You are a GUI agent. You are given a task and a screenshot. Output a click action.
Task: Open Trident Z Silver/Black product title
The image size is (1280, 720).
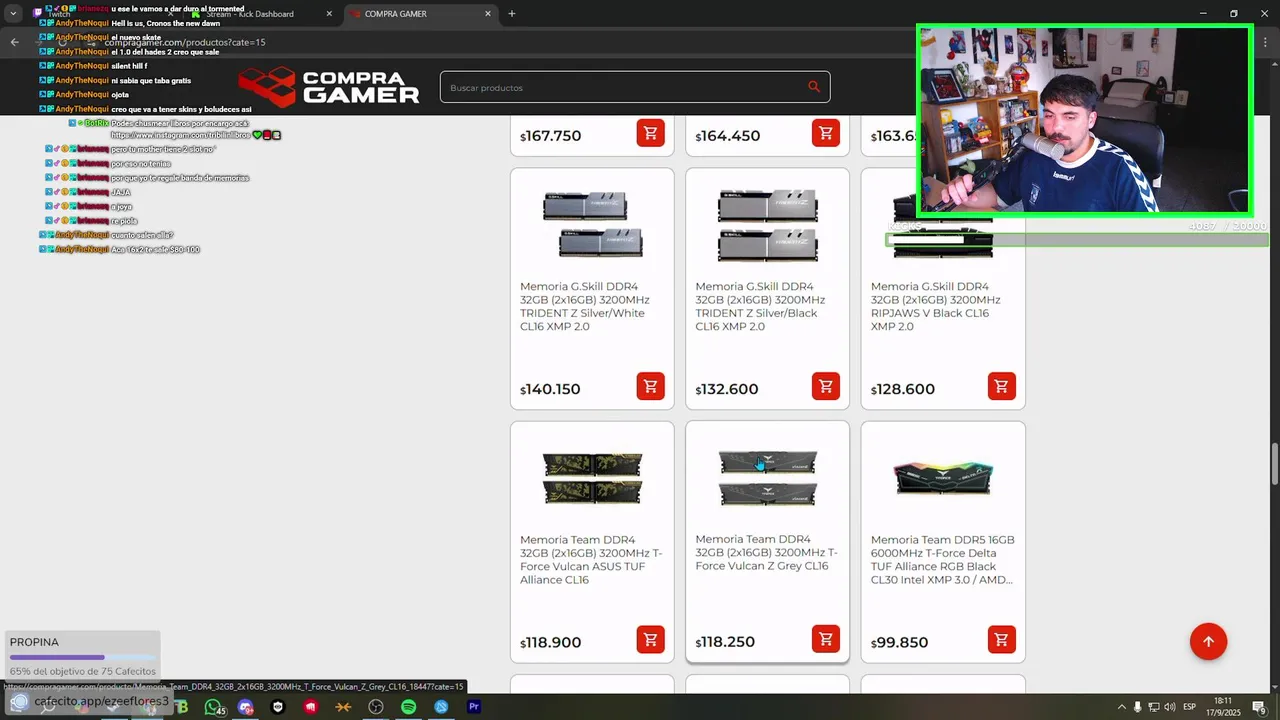click(760, 306)
